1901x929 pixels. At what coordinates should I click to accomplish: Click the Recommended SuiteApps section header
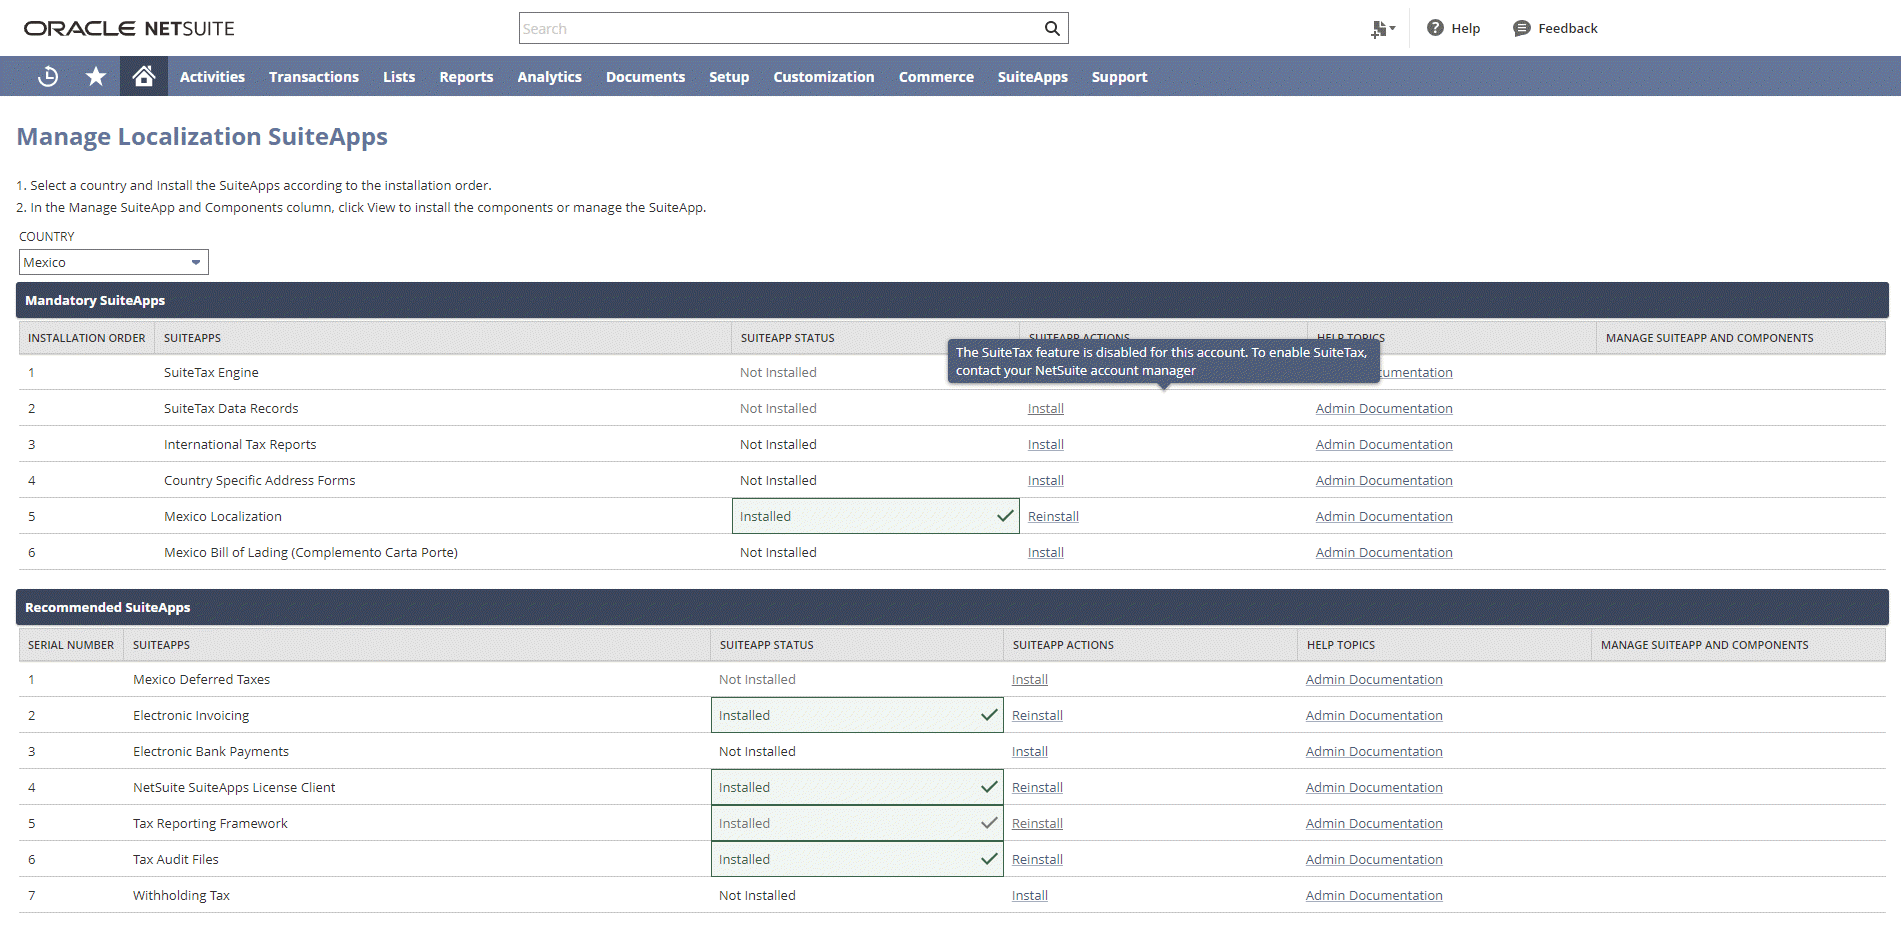952,607
